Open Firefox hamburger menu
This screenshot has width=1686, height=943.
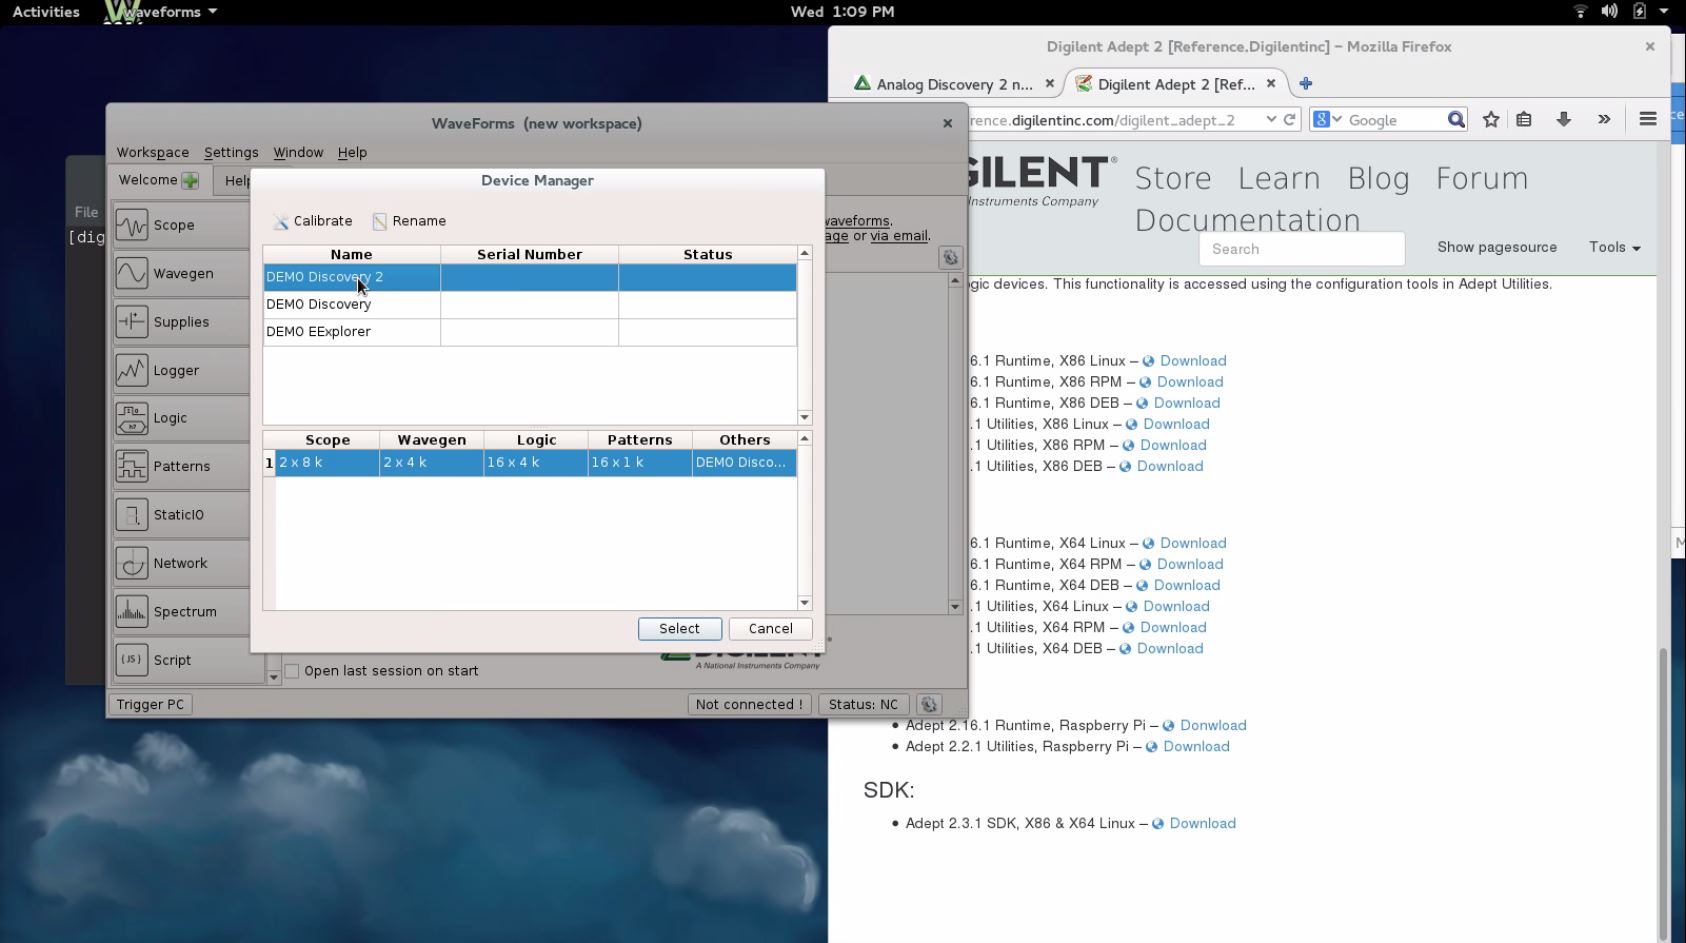tap(1648, 119)
